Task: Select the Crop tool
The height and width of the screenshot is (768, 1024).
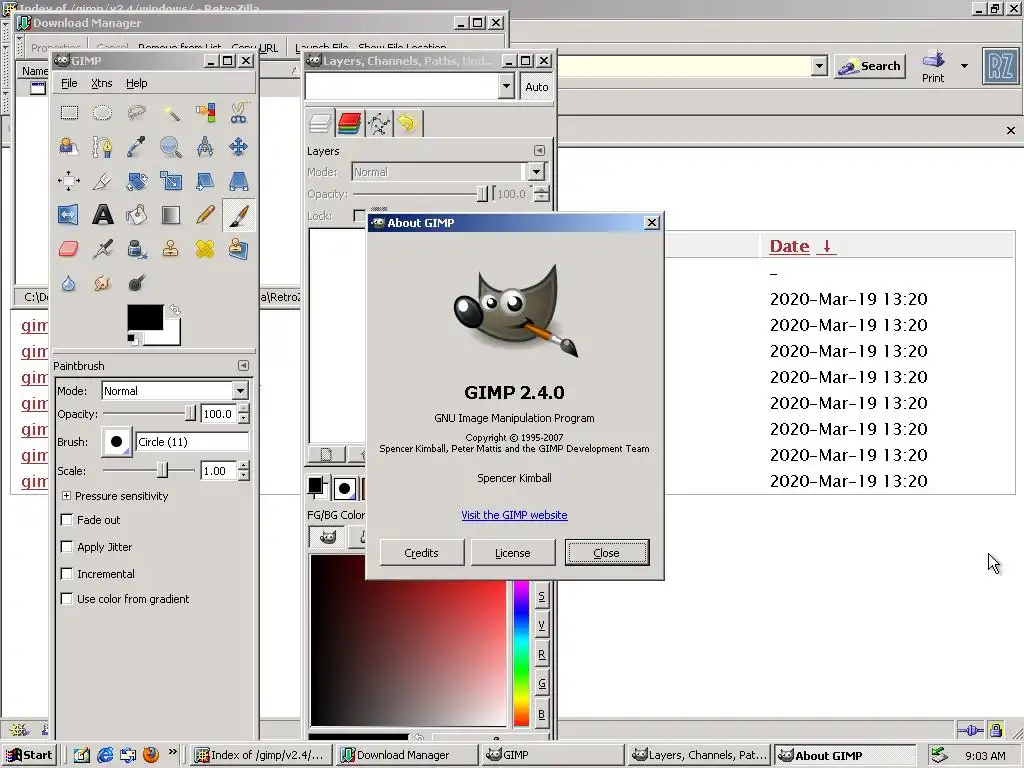Action: (x=103, y=181)
